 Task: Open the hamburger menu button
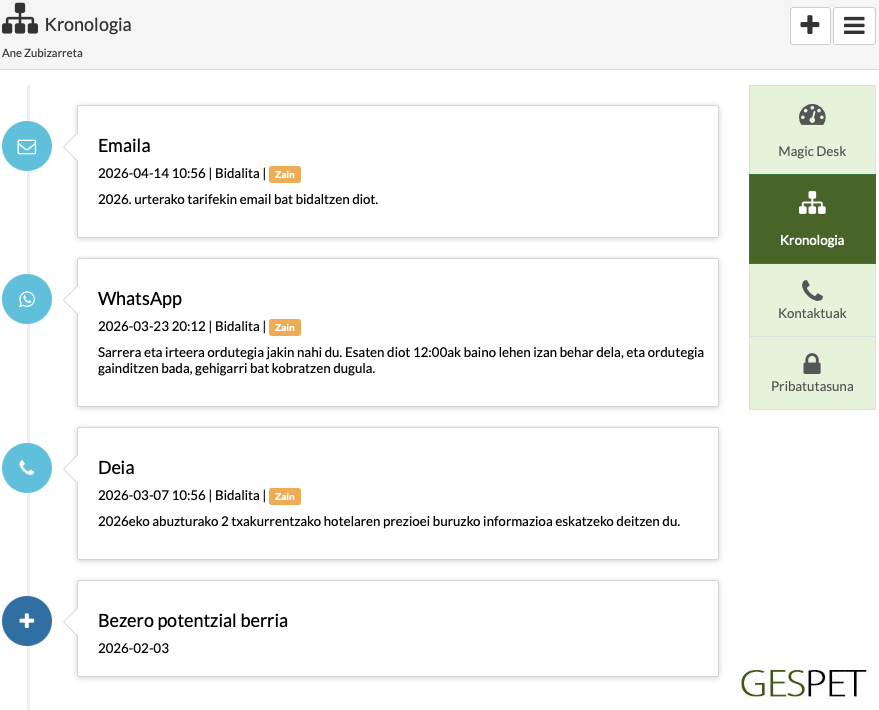click(x=853, y=26)
